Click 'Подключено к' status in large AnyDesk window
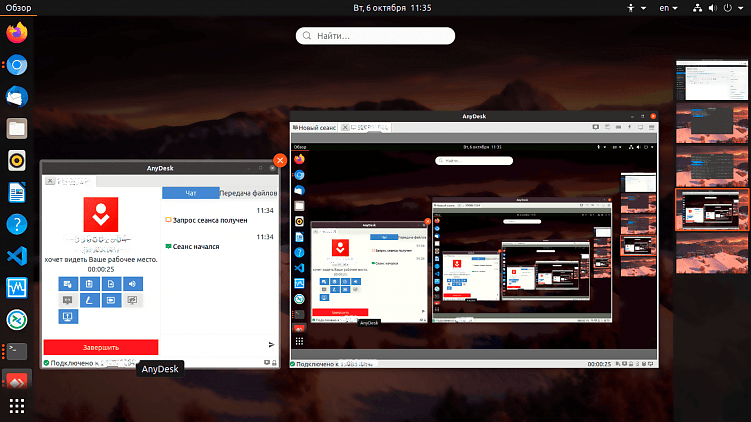This screenshot has height=422, width=751. click(x=318, y=364)
